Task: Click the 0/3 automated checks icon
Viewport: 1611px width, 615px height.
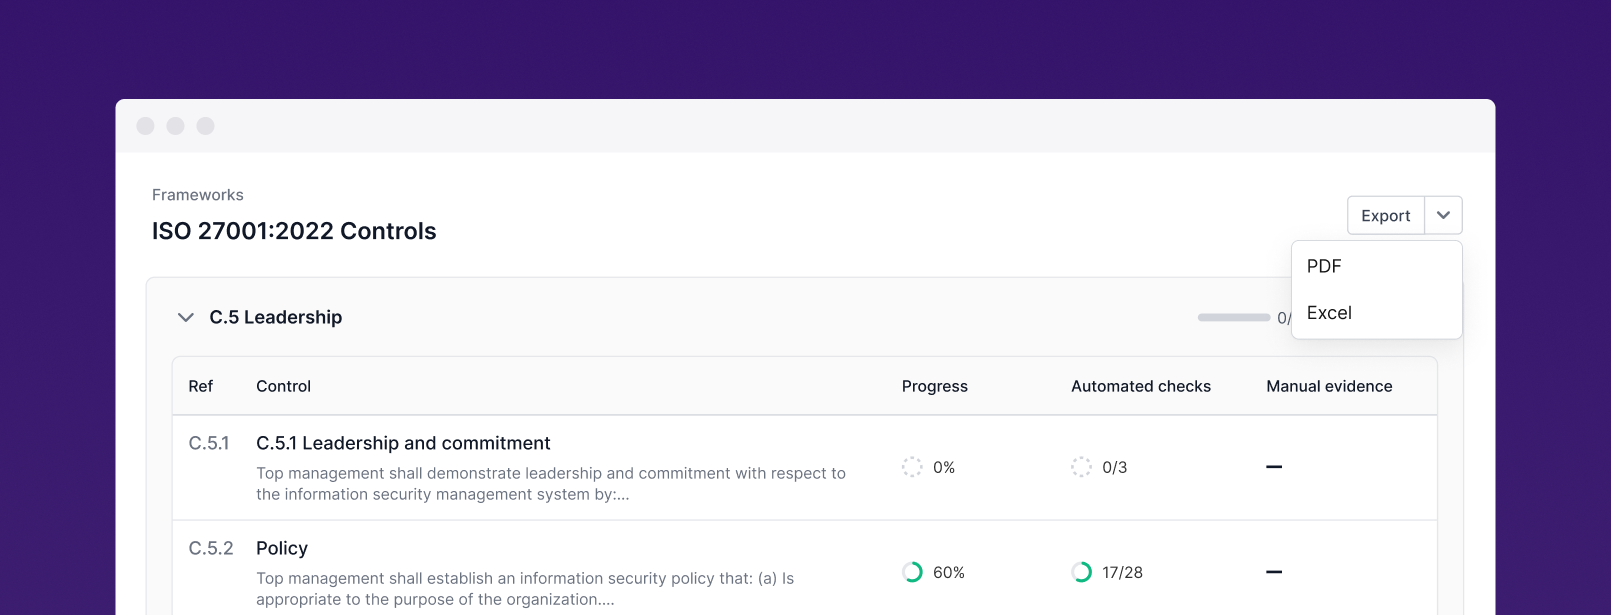Action: click(1081, 467)
